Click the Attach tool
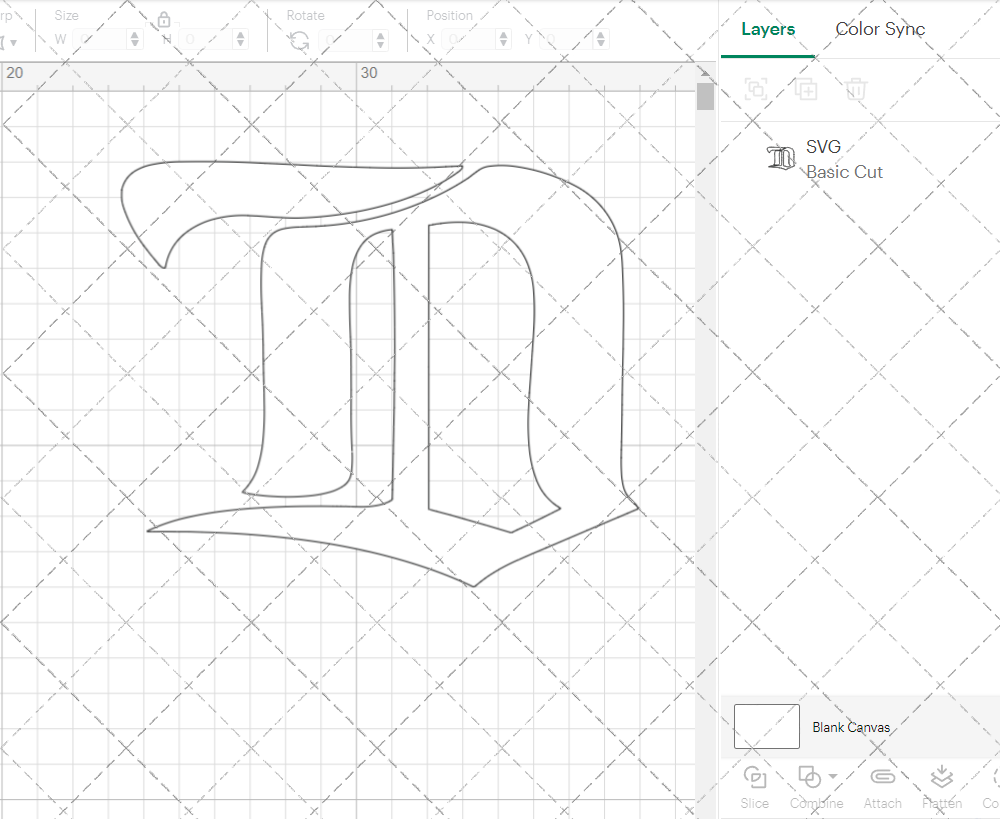Viewport: 1000px width, 819px height. [x=883, y=787]
